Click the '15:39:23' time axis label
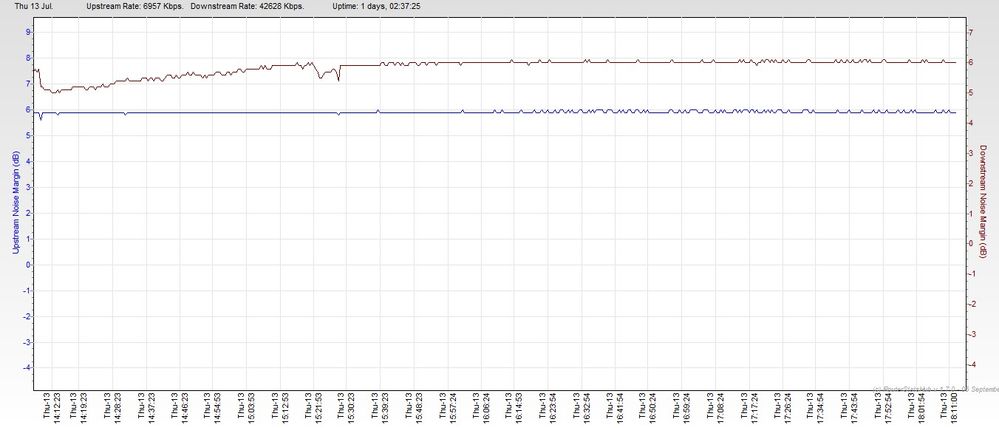The width and height of the screenshot is (999, 428). (387, 408)
